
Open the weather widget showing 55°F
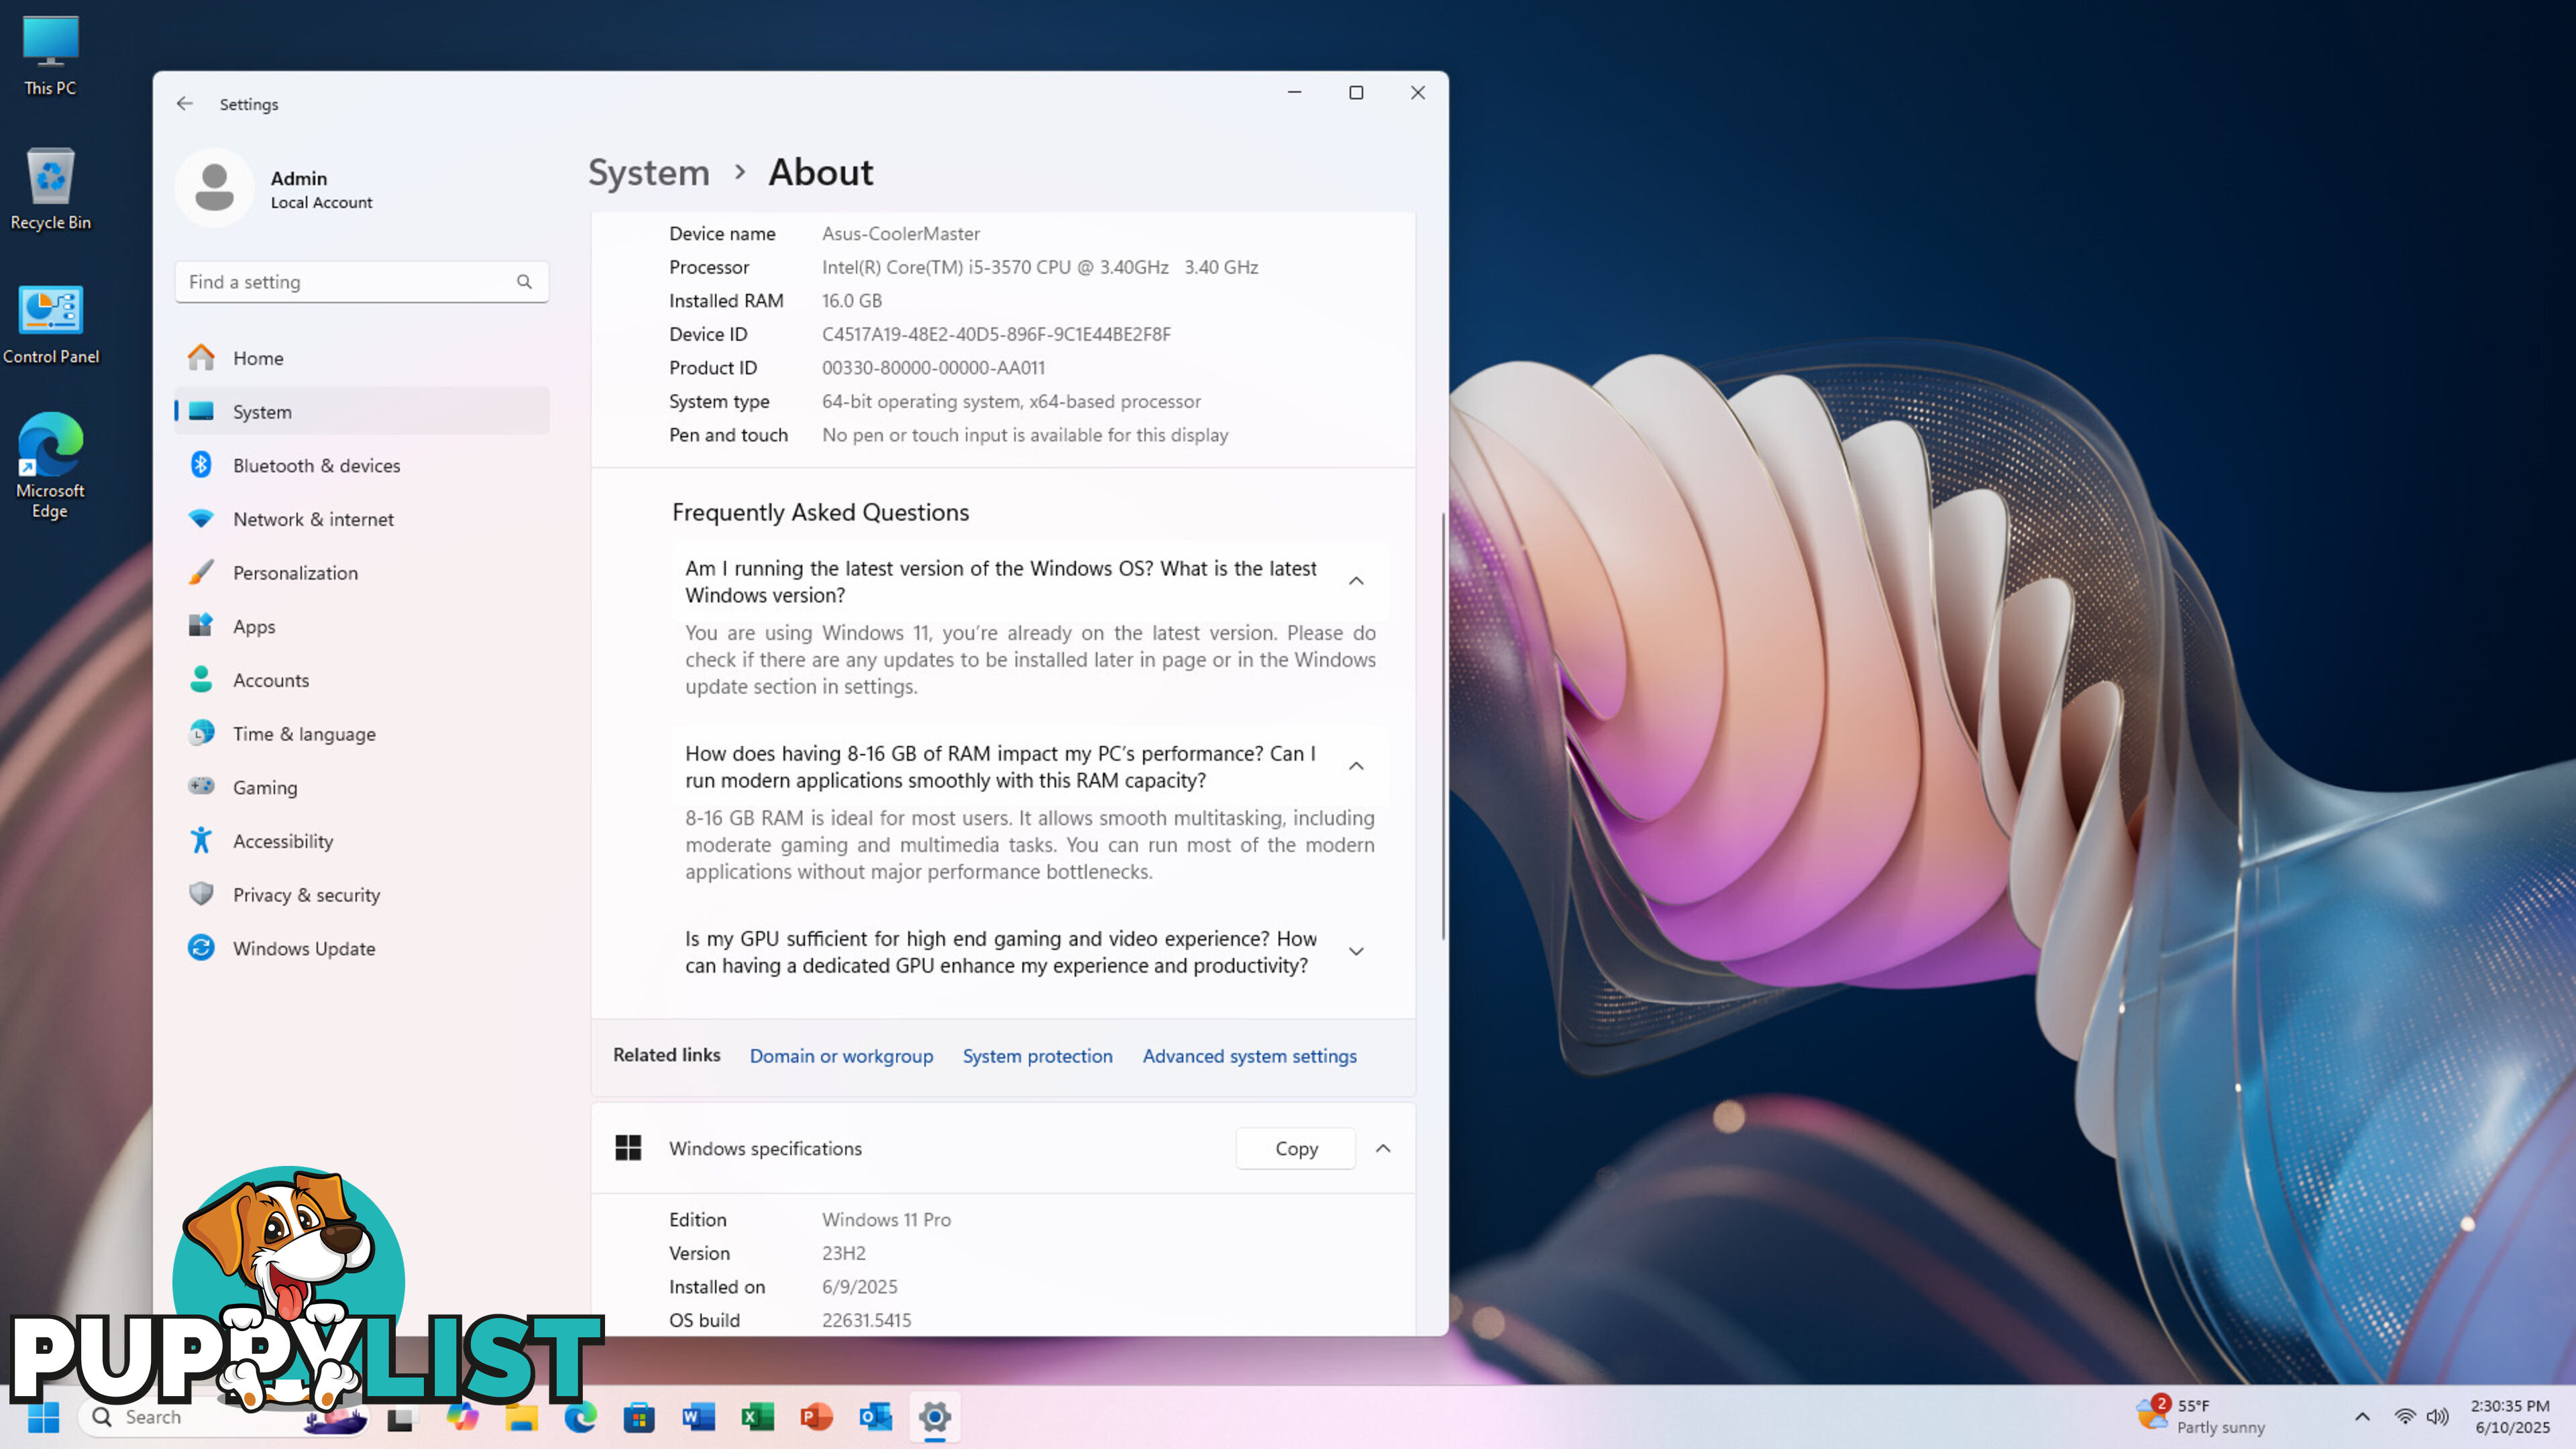pos(2200,1417)
